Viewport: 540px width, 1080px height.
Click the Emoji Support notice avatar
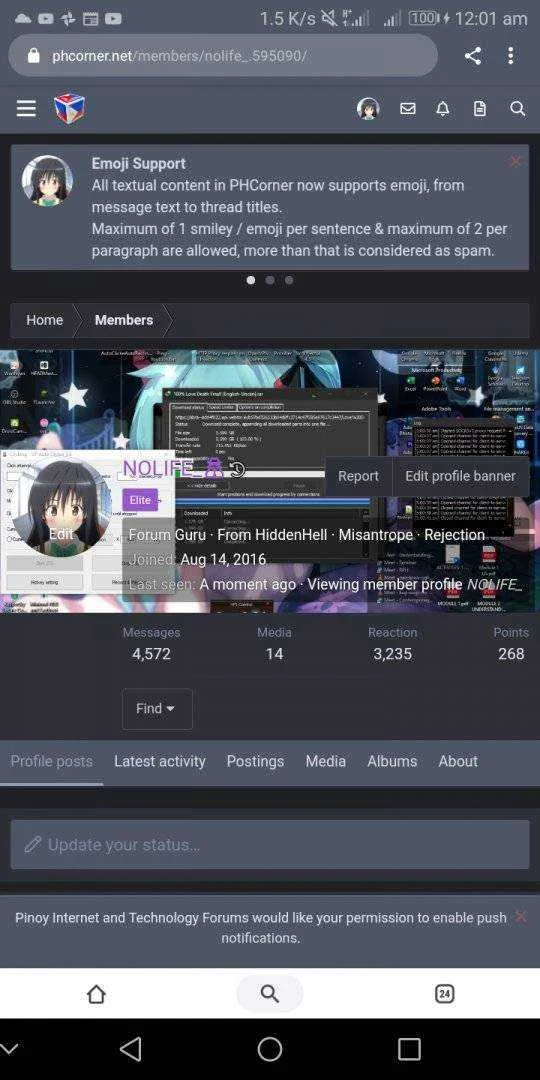click(48, 181)
